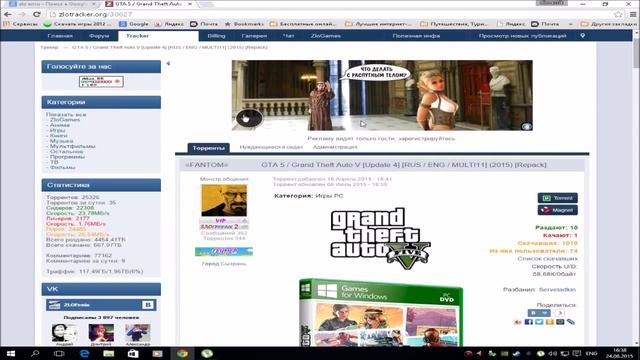This screenshot has height=360, width=640.
Task: Click the pin icon in site nav bar
Action: pos(582,36)
